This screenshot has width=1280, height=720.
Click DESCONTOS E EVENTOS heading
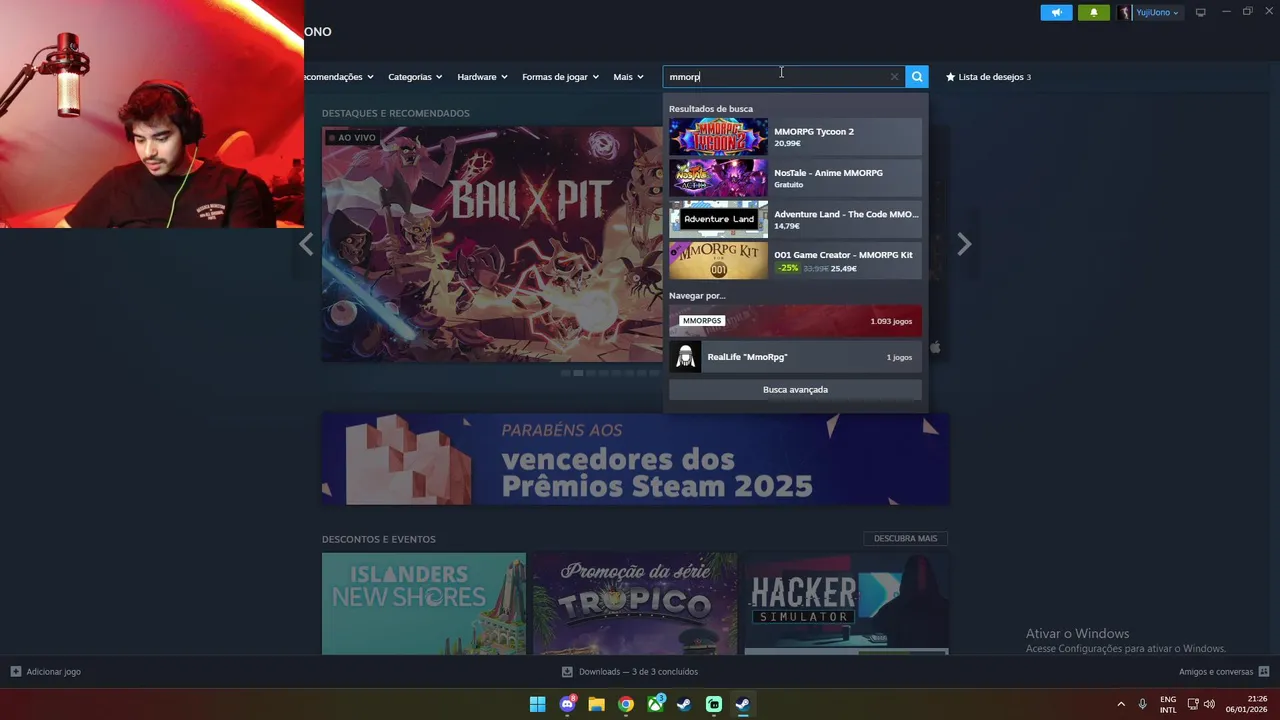click(378, 539)
